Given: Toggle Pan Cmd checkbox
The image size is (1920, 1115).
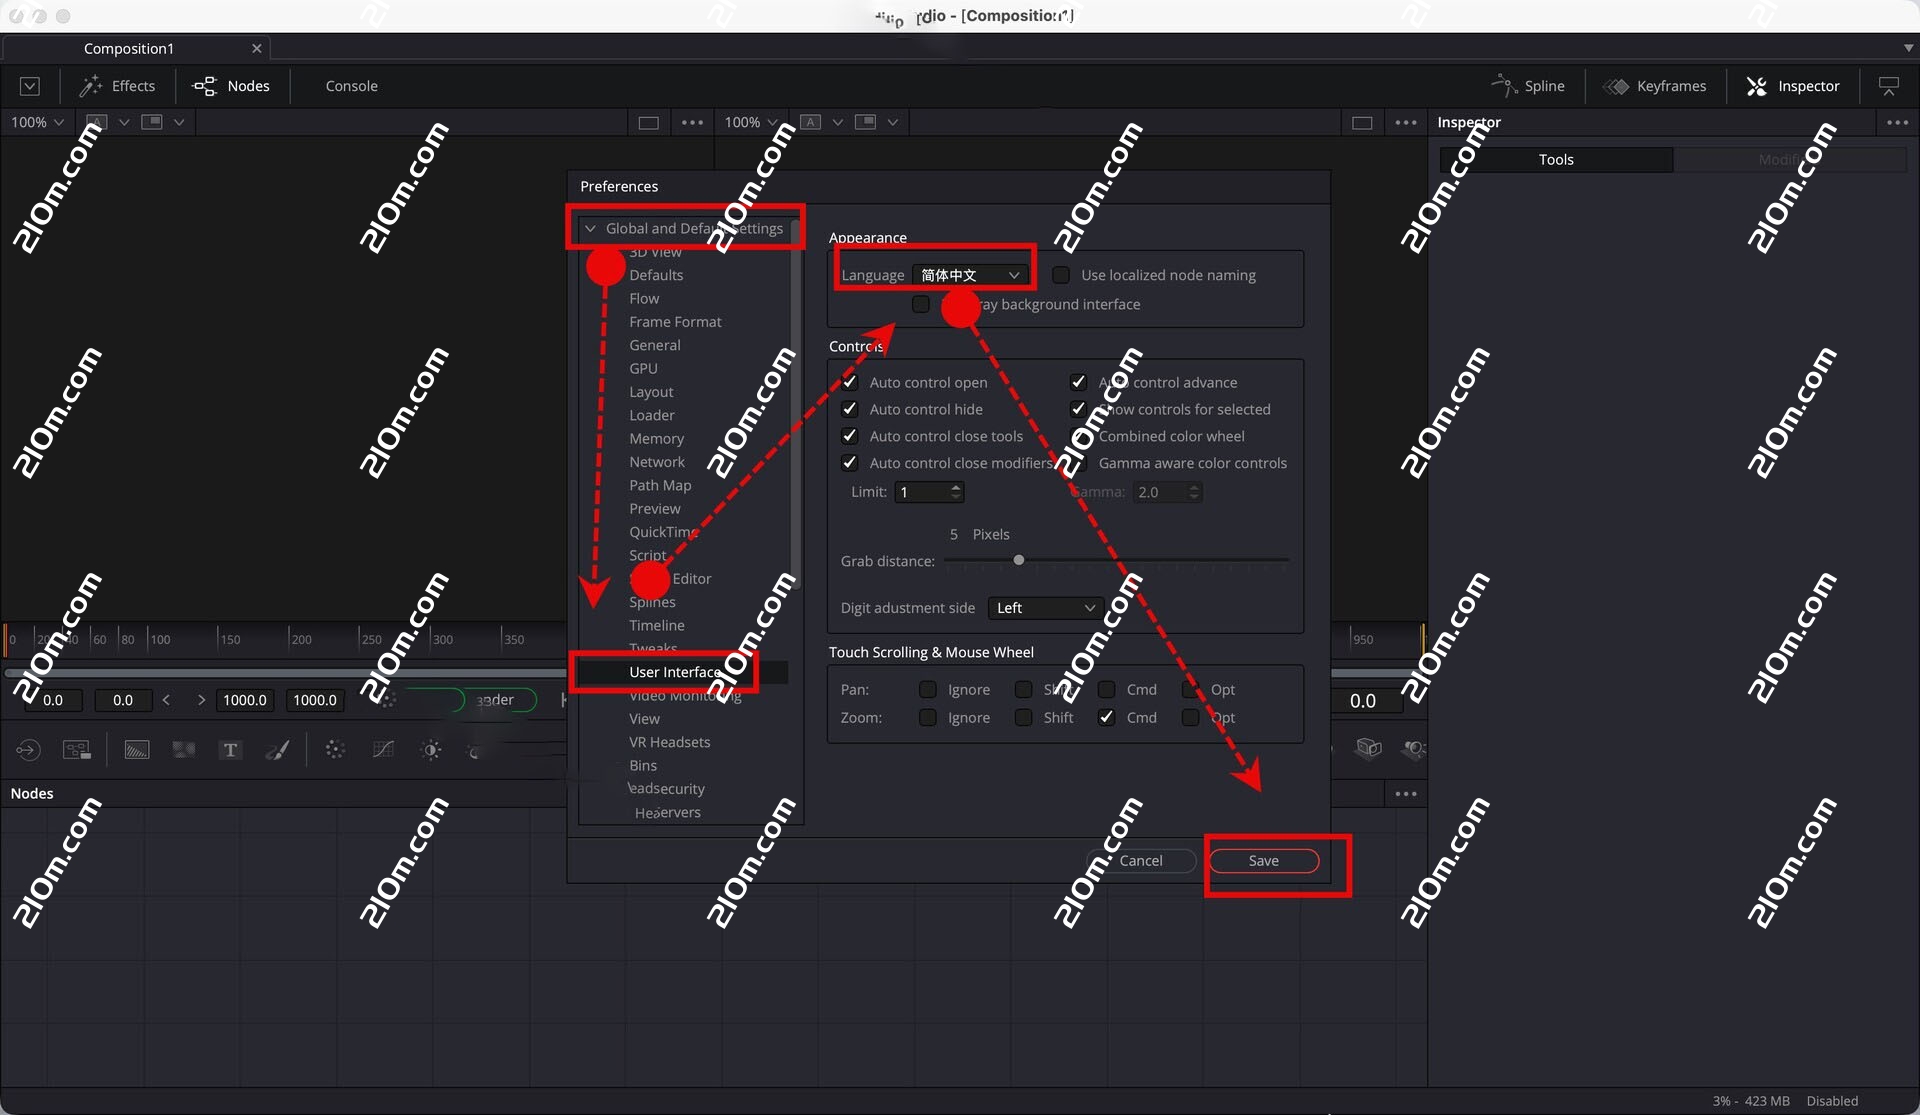Looking at the screenshot, I should click(x=1107, y=690).
